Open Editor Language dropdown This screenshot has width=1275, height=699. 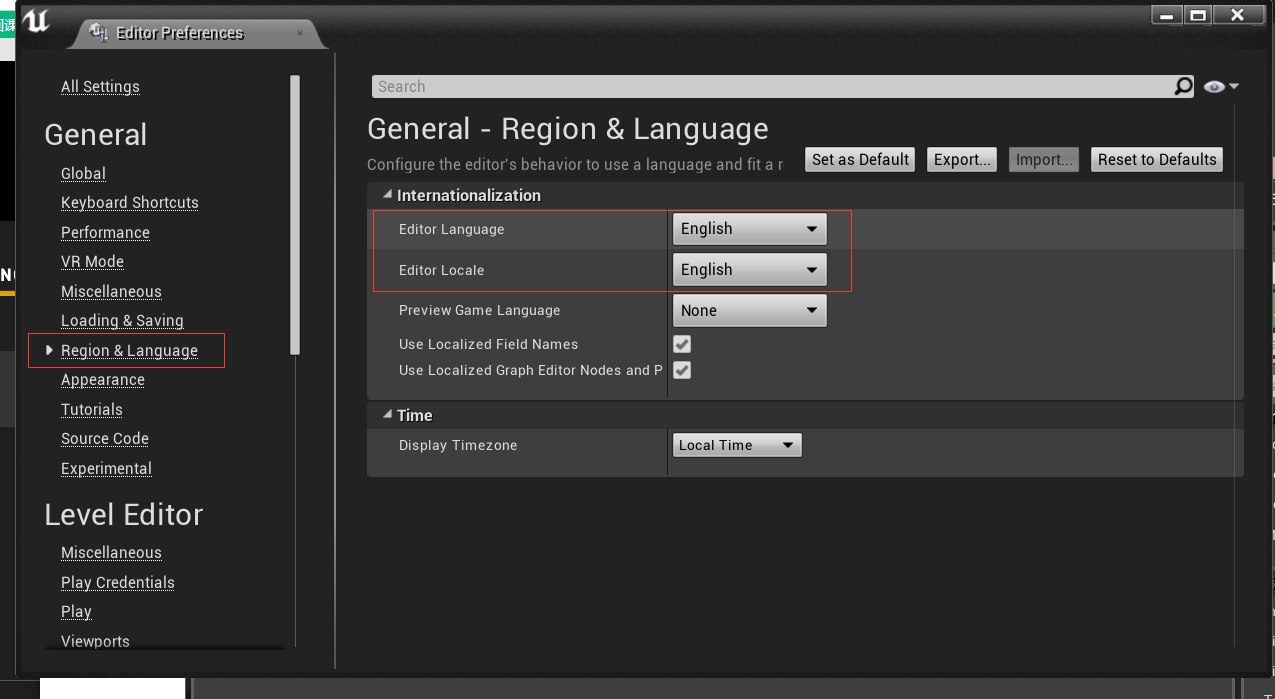750,229
